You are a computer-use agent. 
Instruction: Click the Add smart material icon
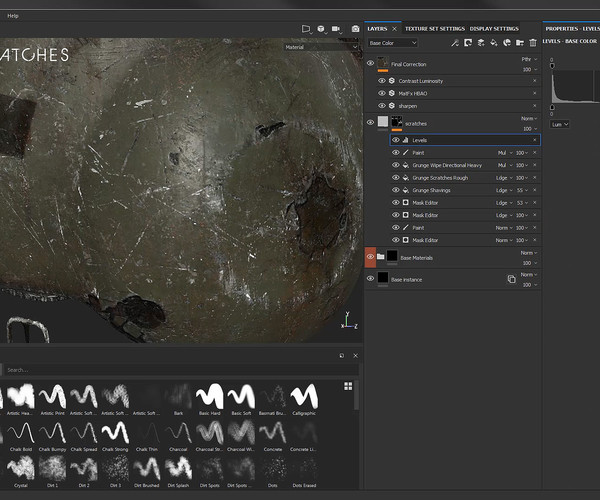(x=507, y=43)
